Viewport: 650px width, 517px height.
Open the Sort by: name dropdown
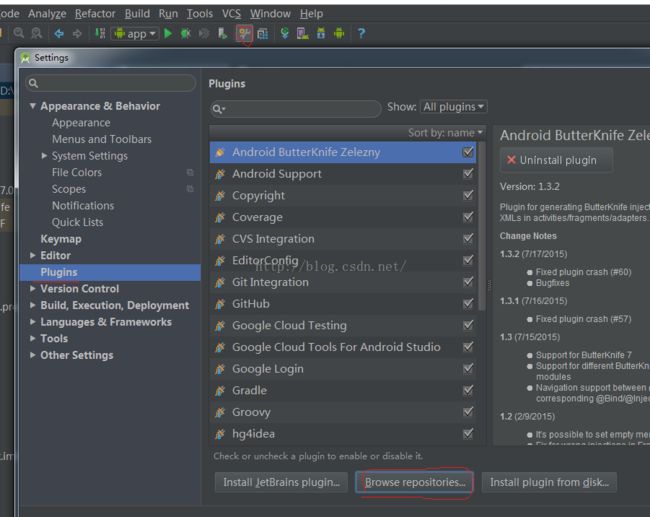[446, 133]
